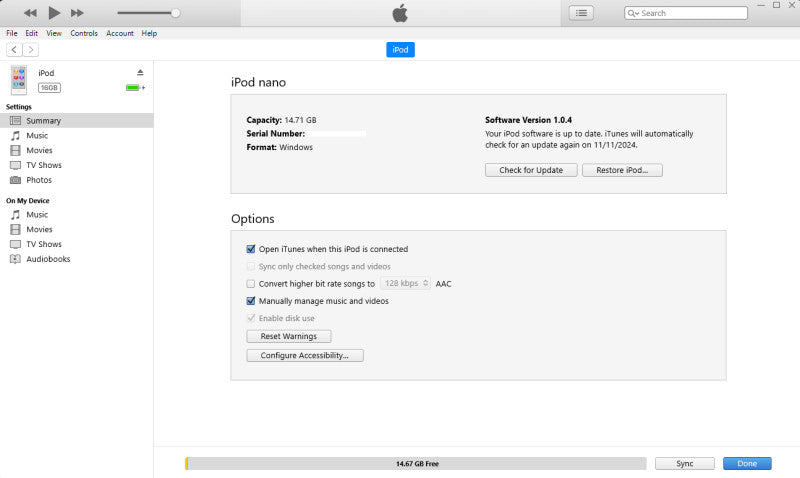Select the blue iPod tab button

(400, 49)
